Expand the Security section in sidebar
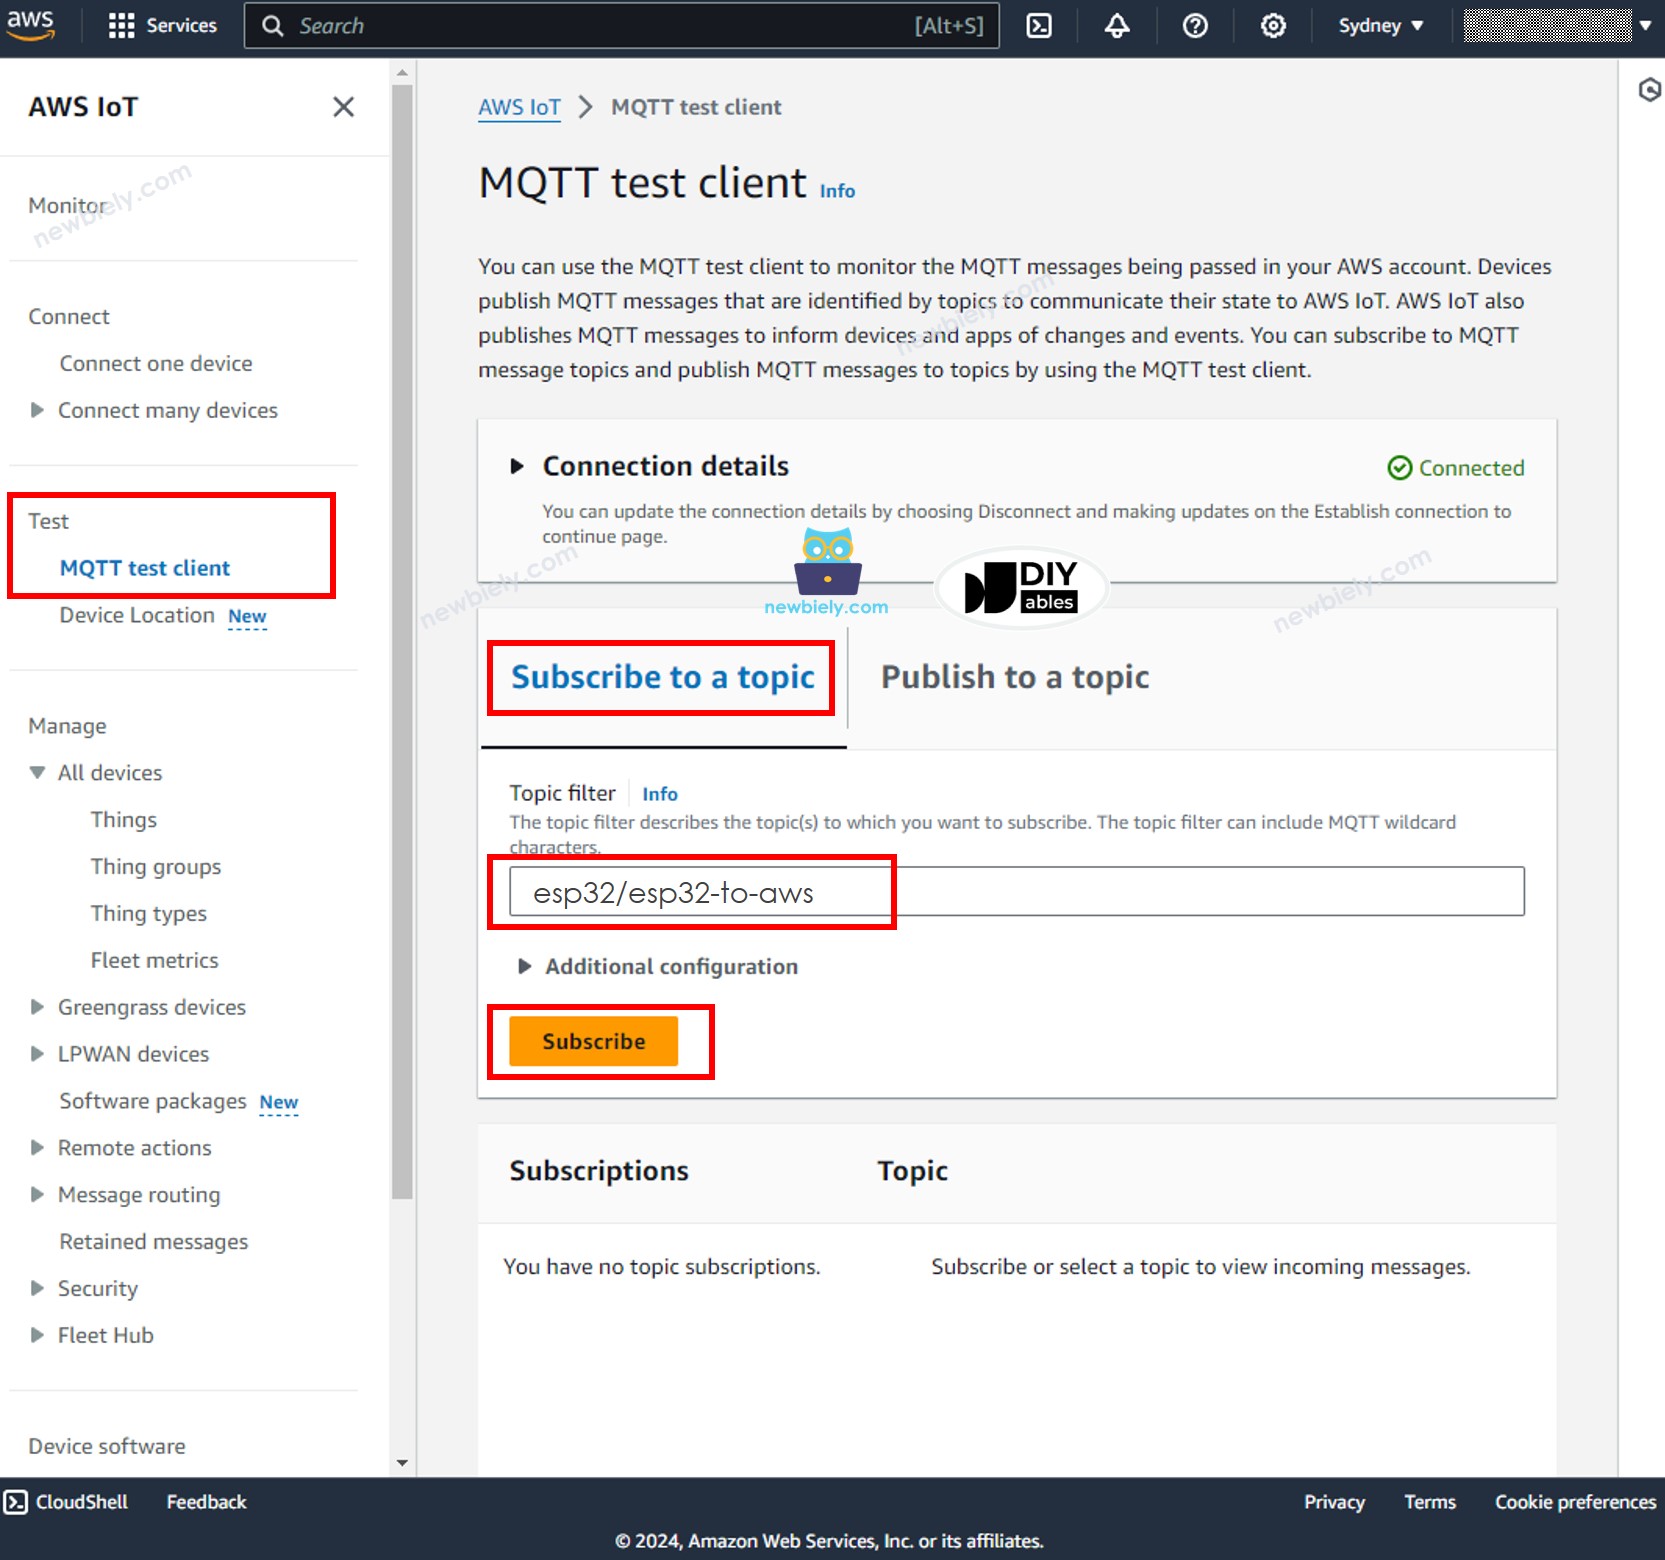This screenshot has width=1665, height=1560. click(37, 1288)
